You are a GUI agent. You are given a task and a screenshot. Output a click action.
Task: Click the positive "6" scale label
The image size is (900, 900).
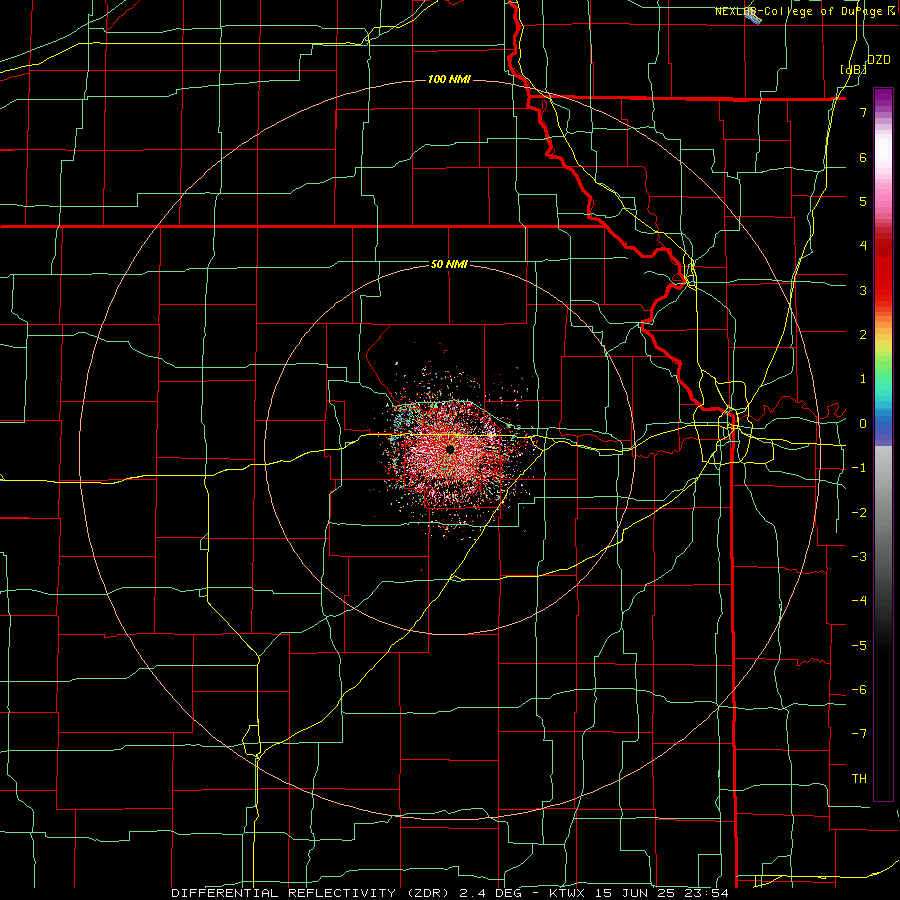point(863,157)
